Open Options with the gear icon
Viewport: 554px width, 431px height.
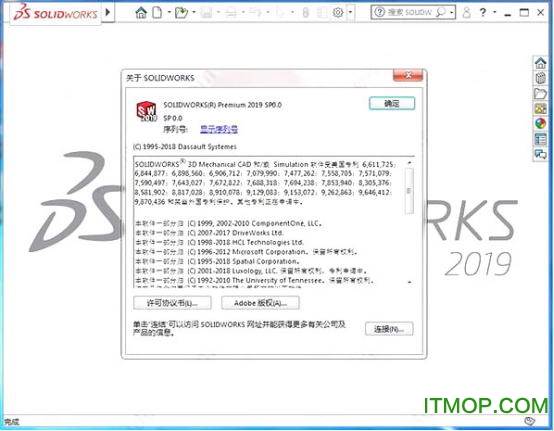(338, 13)
